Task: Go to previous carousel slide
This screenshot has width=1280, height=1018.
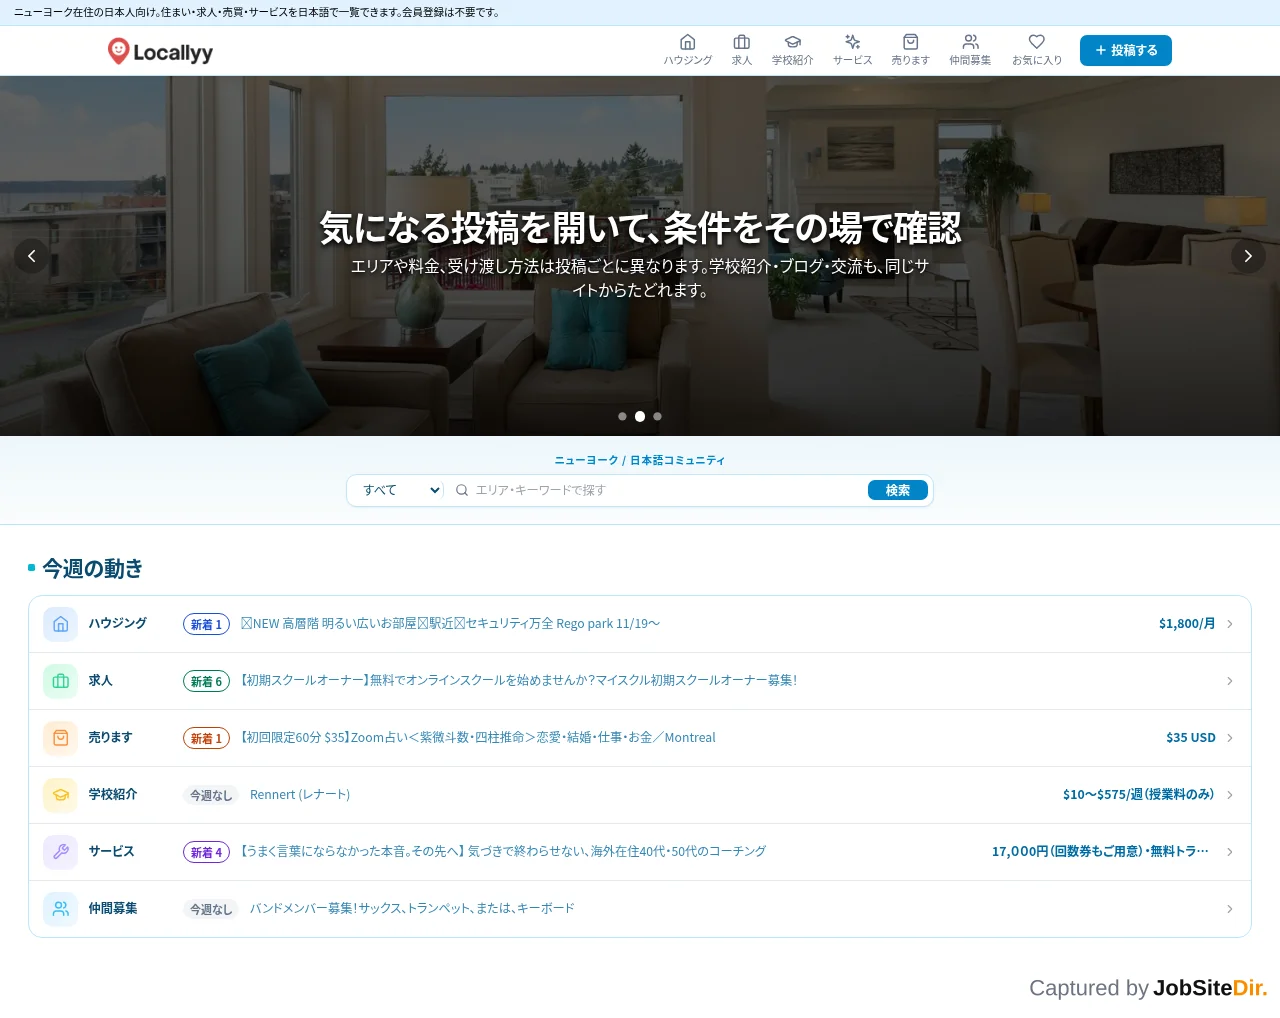Action: pyautogui.click(x=32, y=256)
